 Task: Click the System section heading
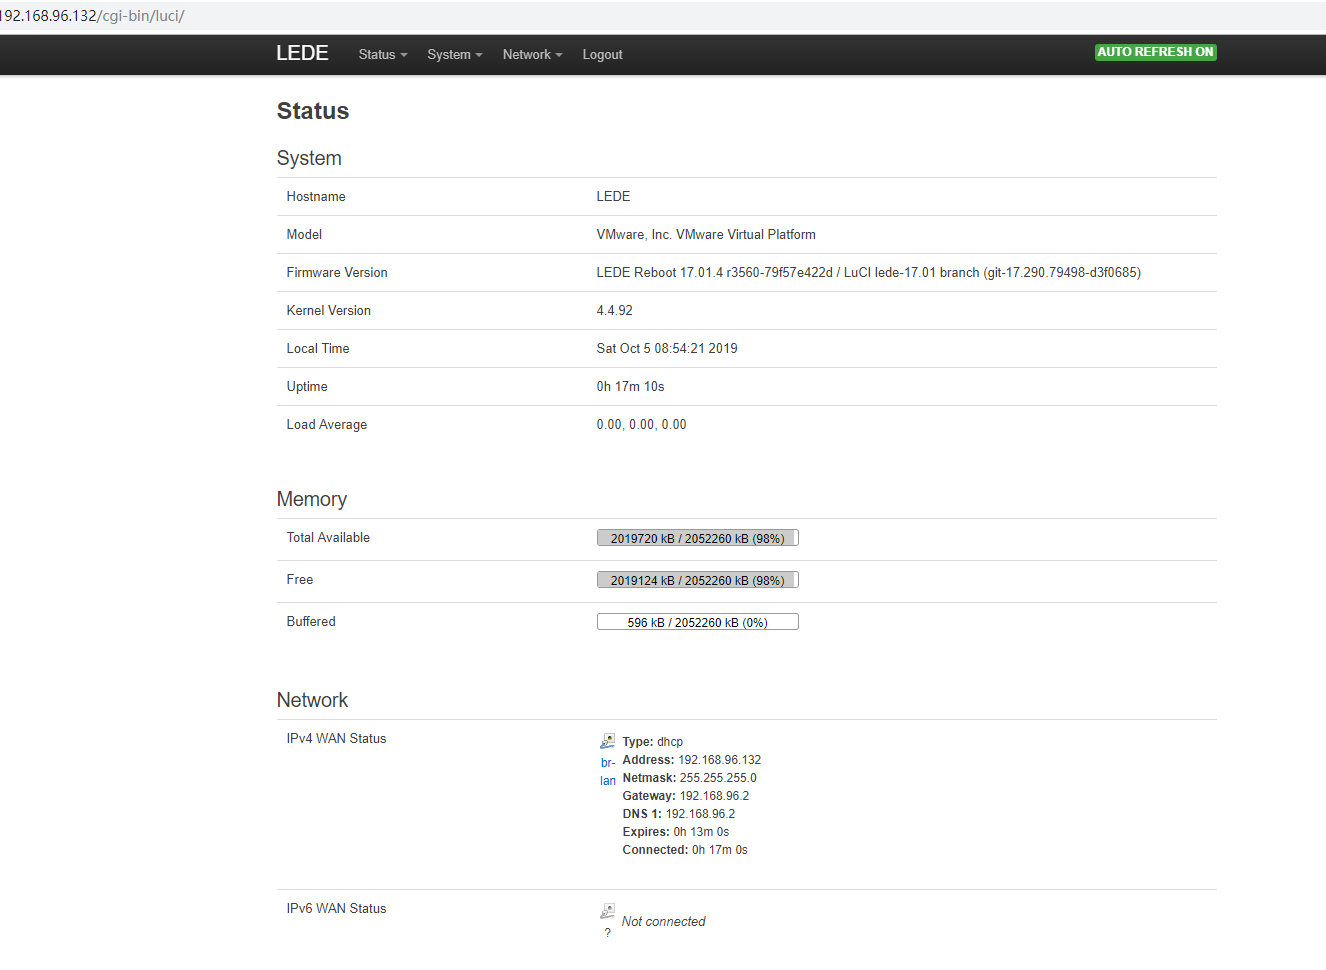(309, 158)
